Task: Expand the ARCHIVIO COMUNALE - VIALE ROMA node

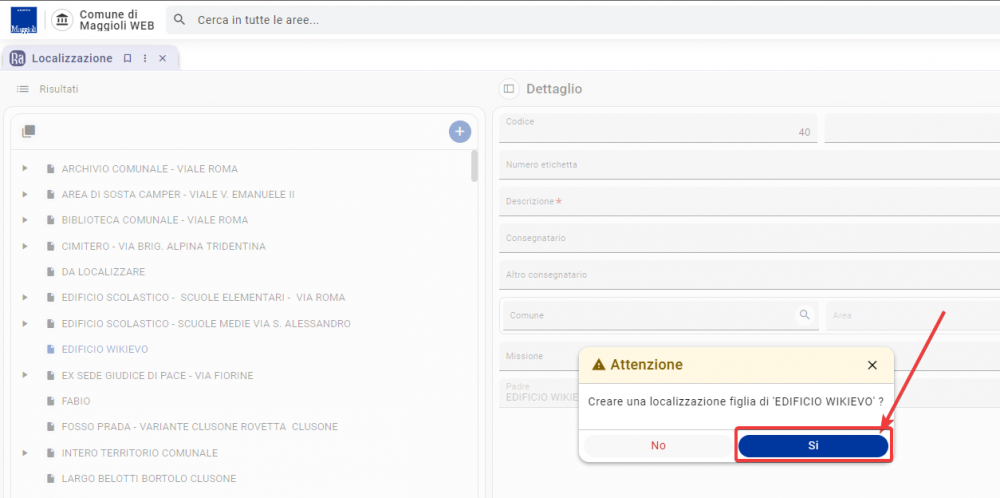Action: coord(25,168)
